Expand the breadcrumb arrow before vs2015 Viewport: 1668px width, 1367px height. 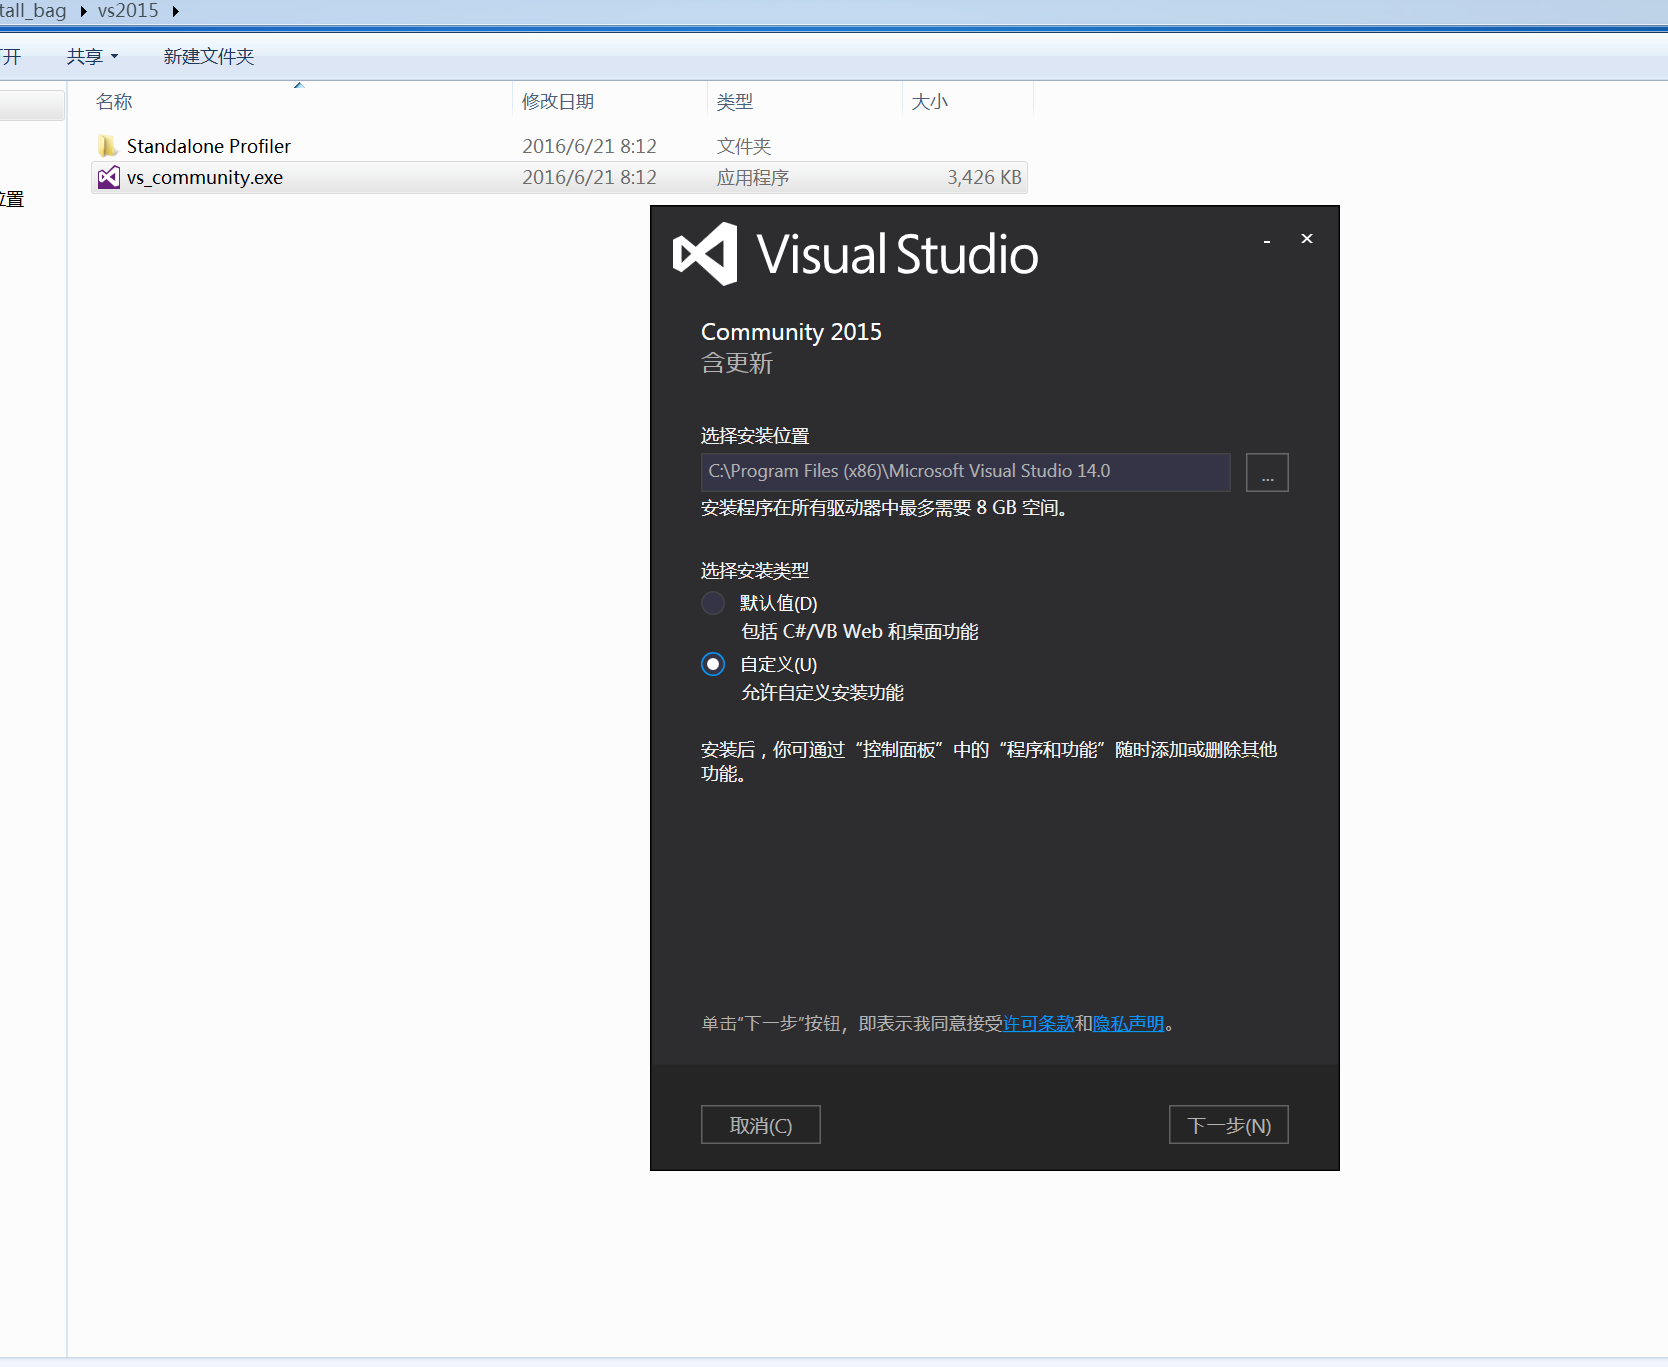(83, 12)
